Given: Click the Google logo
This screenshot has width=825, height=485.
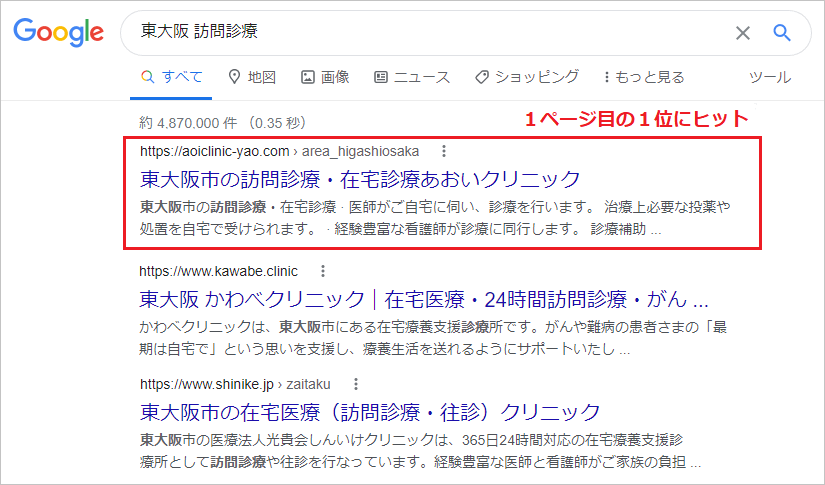Looking at the screenshot, I should click(x=58, y=32).
